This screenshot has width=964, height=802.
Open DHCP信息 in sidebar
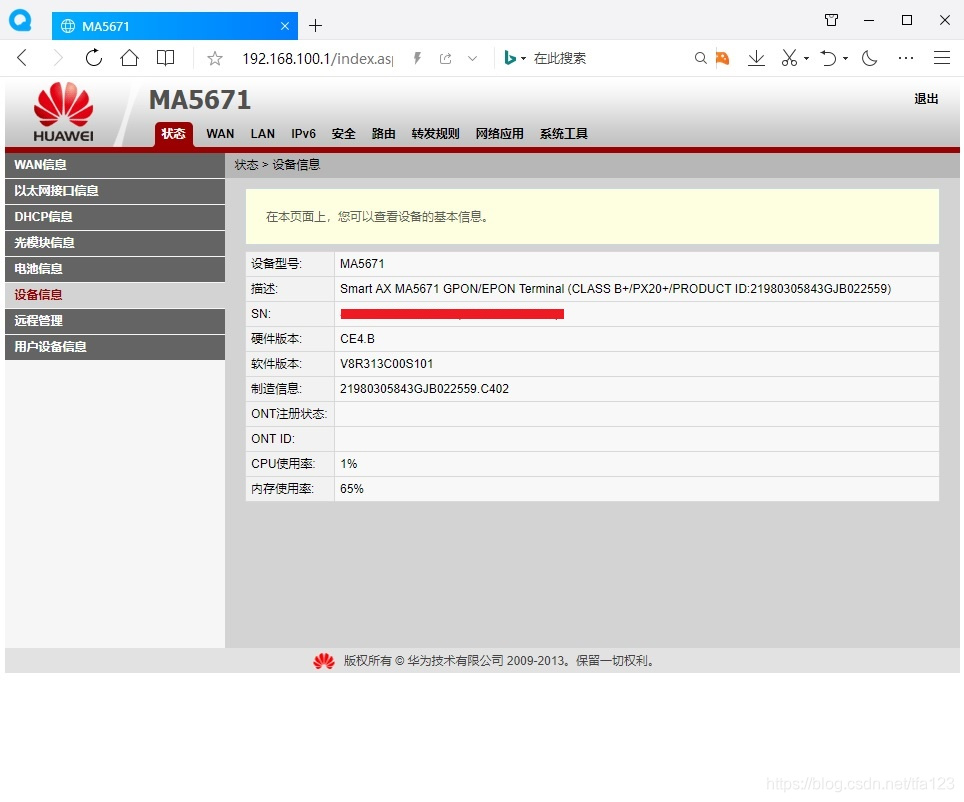click(115, 216)
